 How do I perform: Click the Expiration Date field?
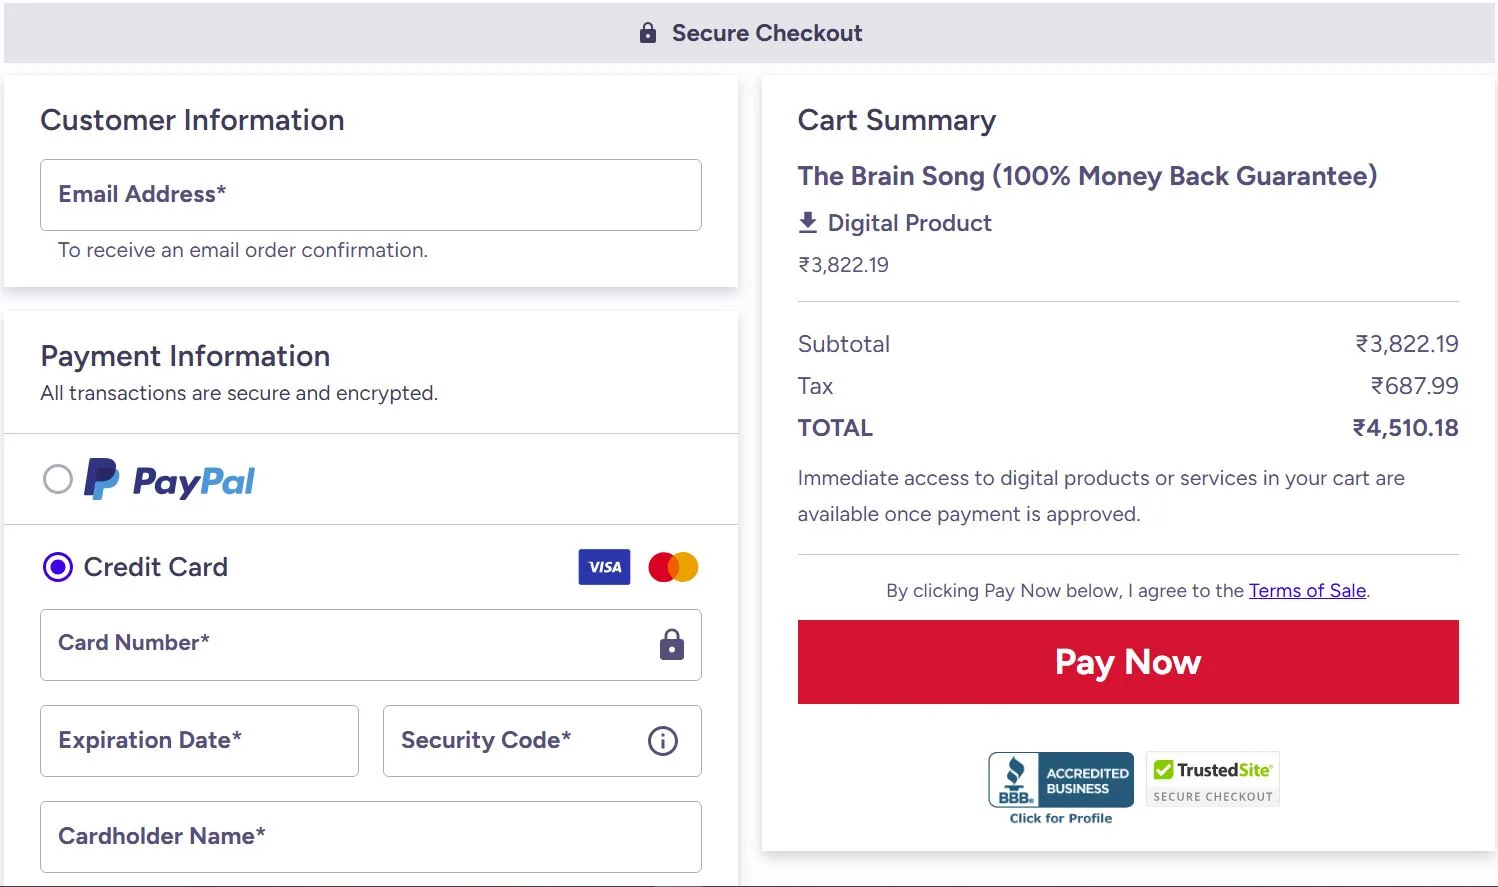[199, 741]
